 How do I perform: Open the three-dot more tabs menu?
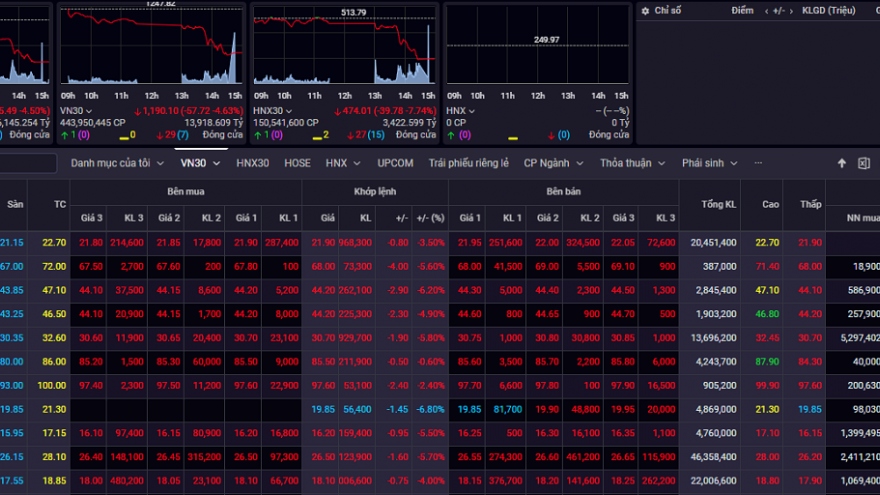click(758, 163)
